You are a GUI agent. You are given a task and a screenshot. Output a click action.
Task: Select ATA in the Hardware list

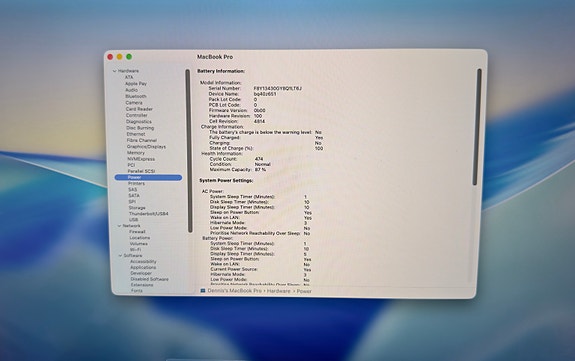(x=129, y=77)
